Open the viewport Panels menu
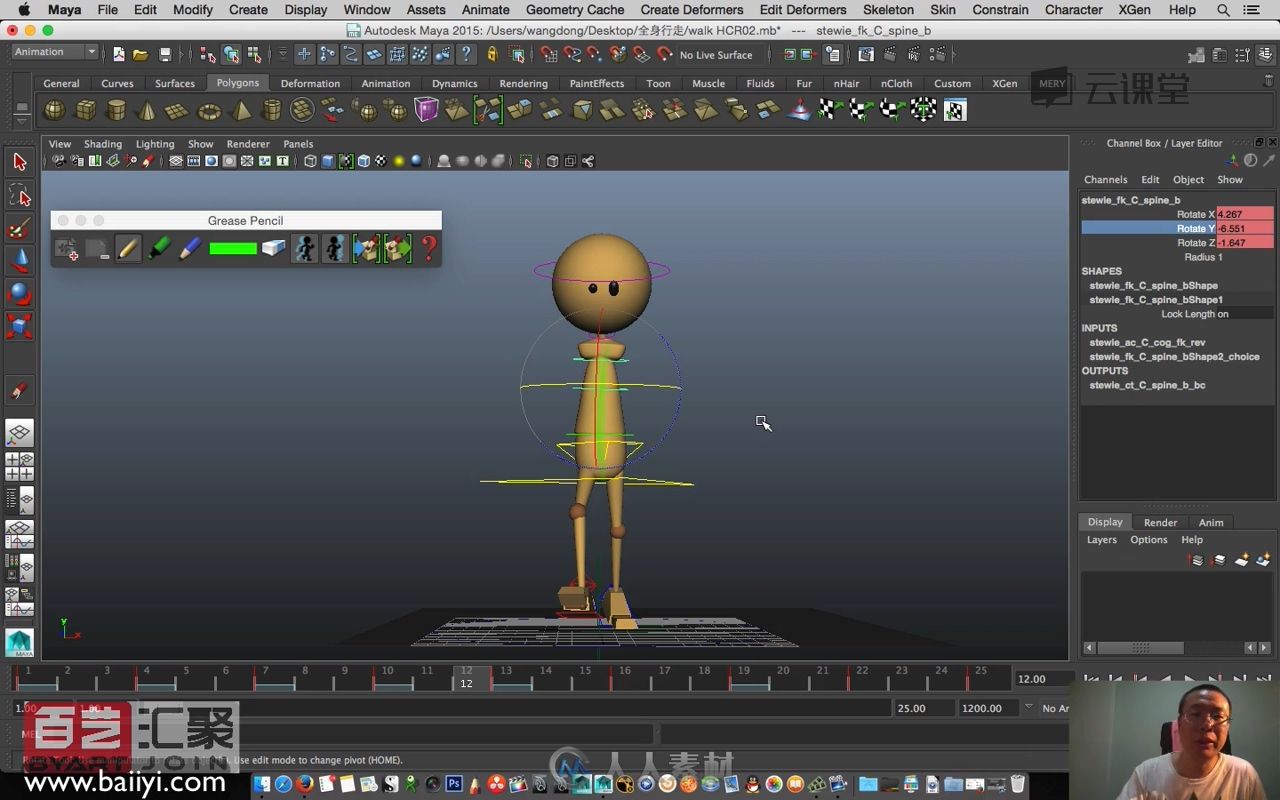 coord(298,144)
